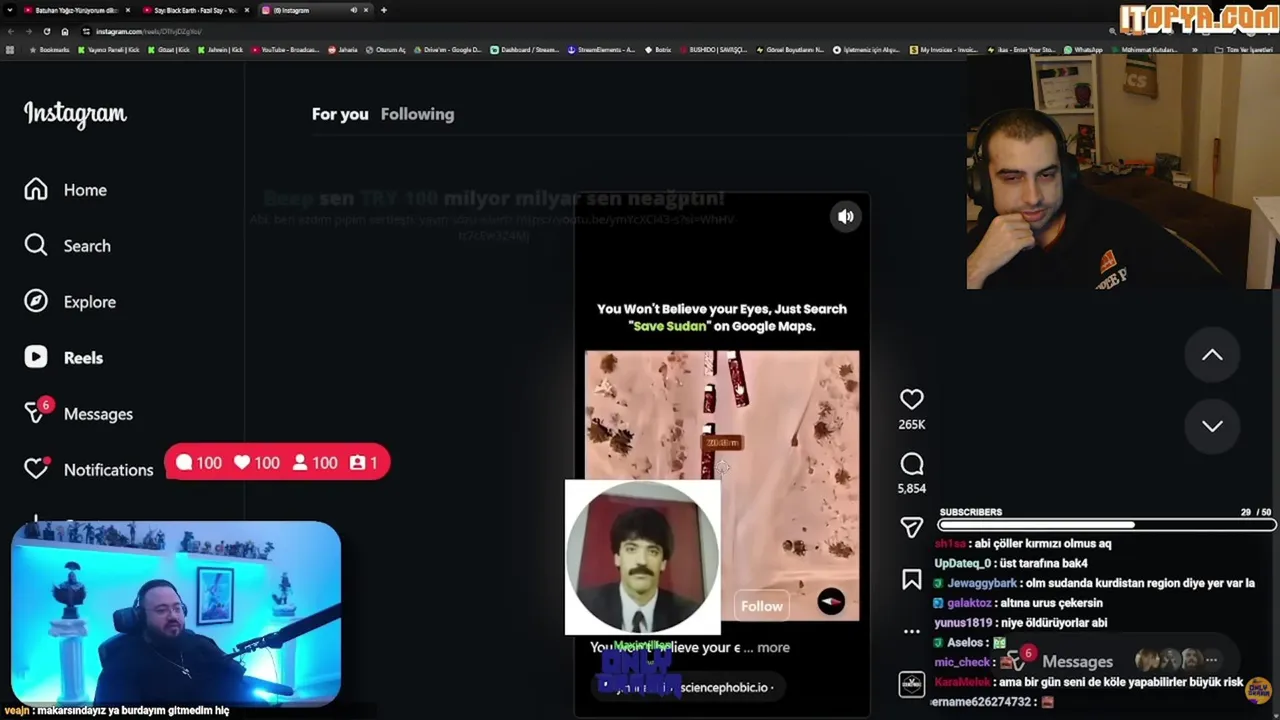Click the 5,854 comments count
The image size is (1280, 720).
point(911,488)
